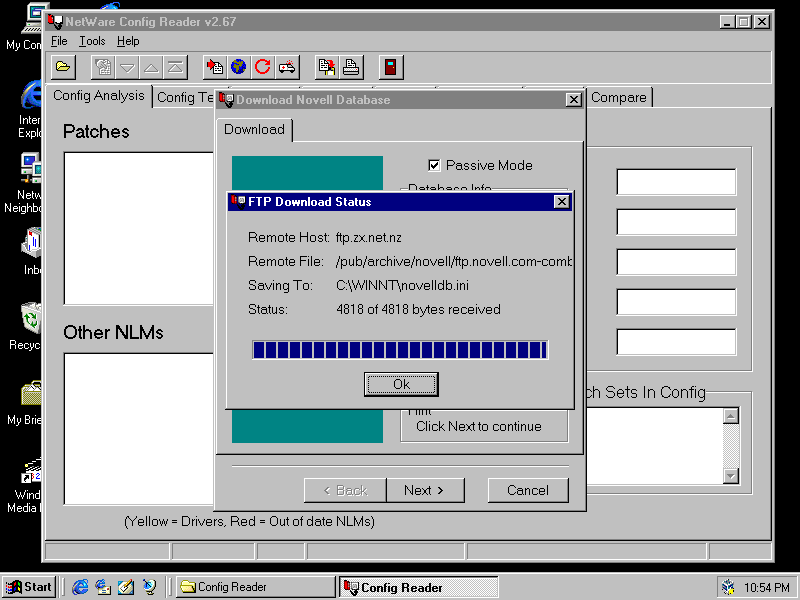Click the ambulance toolbar icon

point(287,67)
